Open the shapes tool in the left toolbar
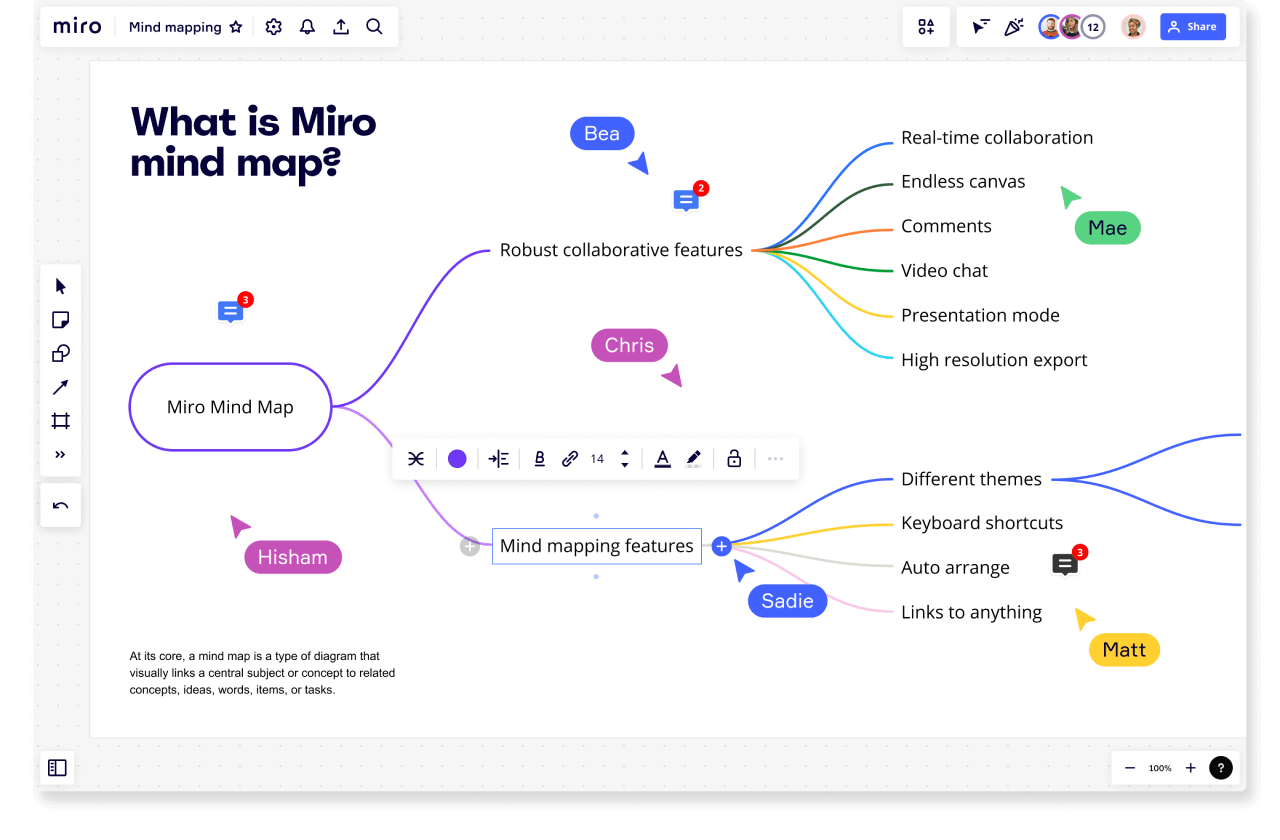The width and height of the screenshot is (1280, 840). (60, 353)
